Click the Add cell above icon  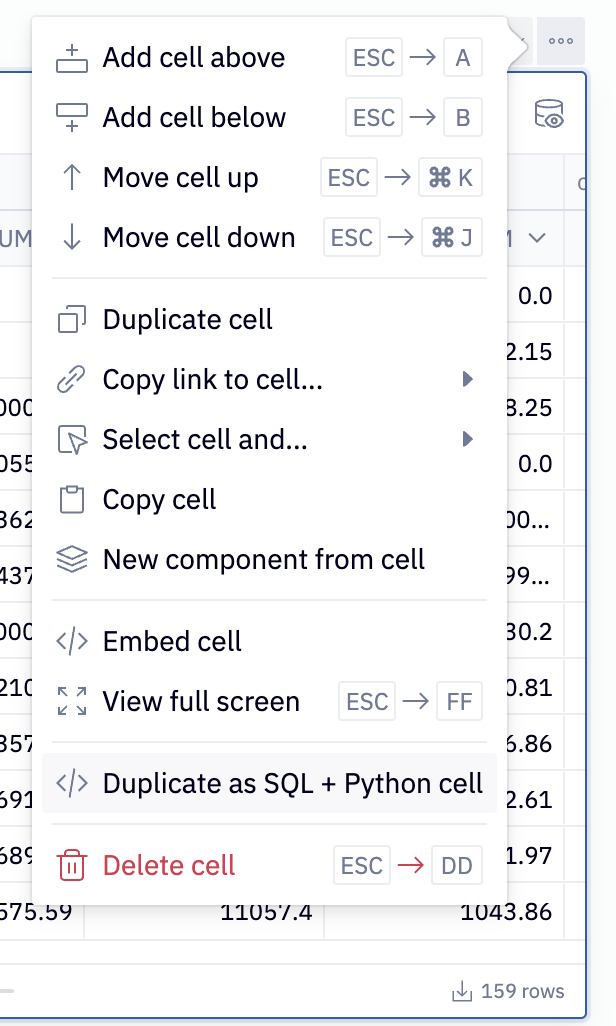click(72, 58)
